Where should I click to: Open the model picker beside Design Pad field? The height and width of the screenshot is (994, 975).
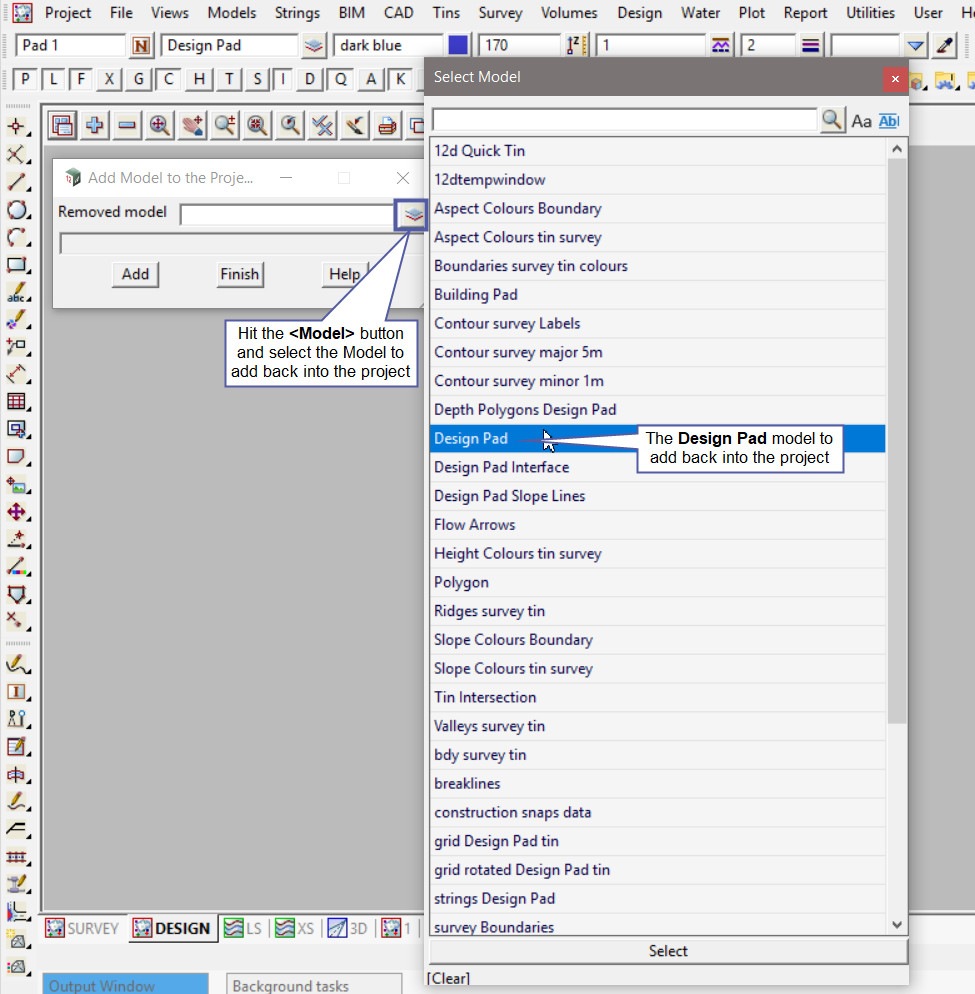[314, 46]
